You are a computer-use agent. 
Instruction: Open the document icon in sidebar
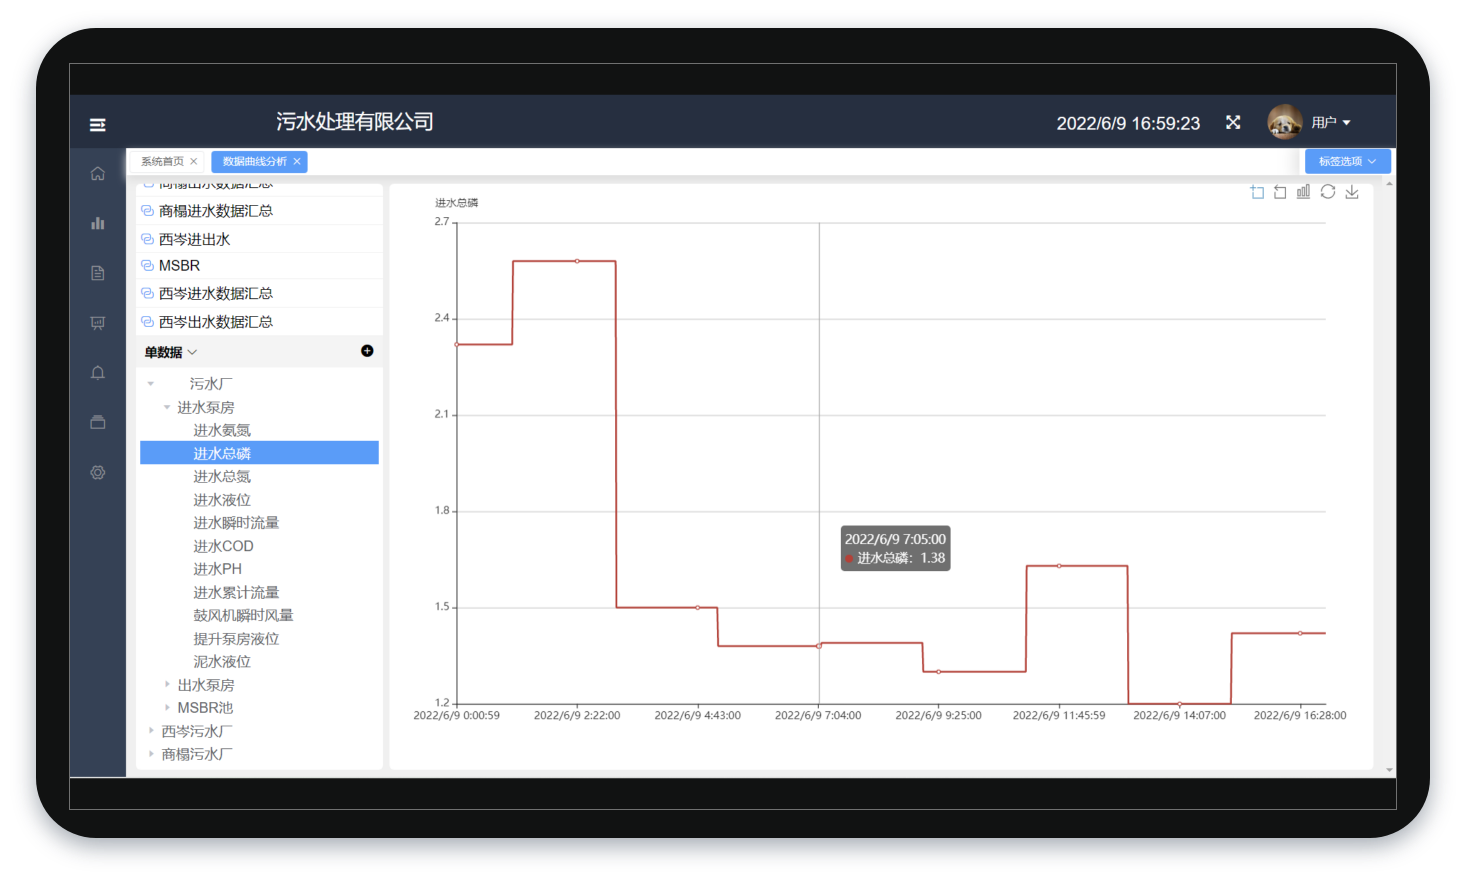(97, 273)
